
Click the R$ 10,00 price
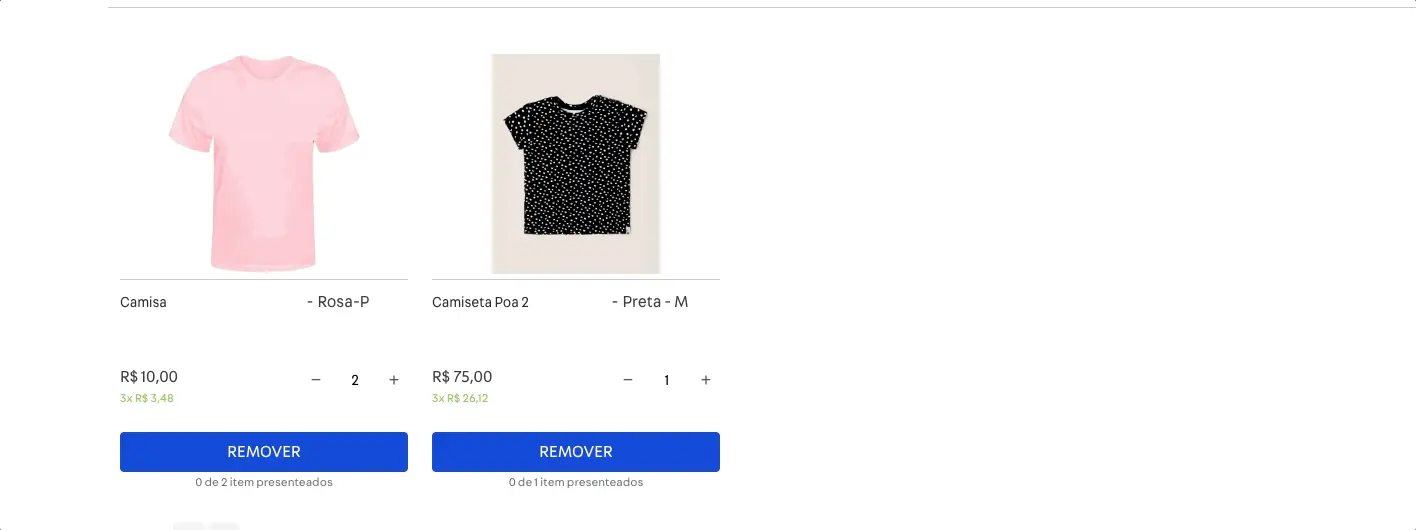tap(149, 377)
